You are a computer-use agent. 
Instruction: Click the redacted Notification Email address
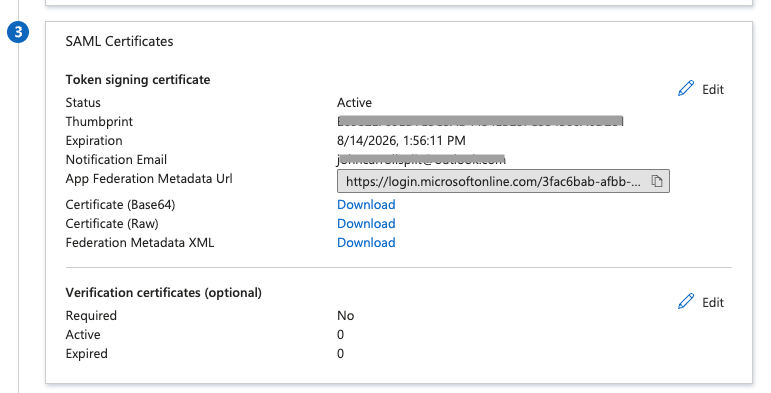click(x=421, y=159)
